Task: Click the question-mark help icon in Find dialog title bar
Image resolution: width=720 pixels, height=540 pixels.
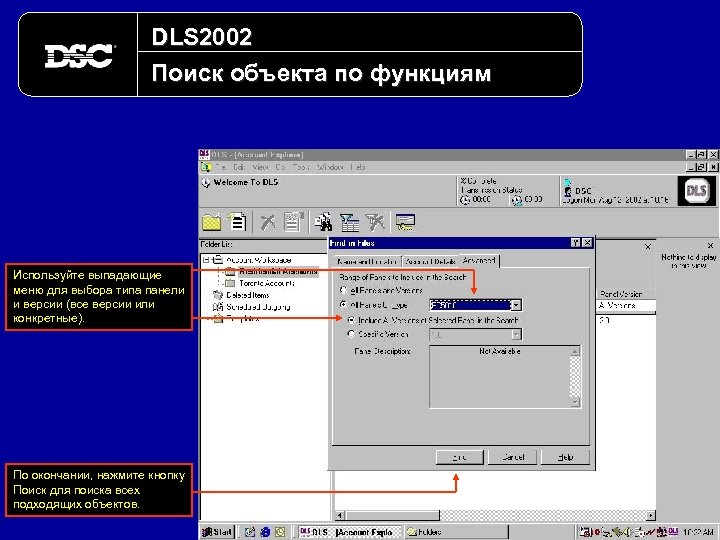Action: coord(575,243)
